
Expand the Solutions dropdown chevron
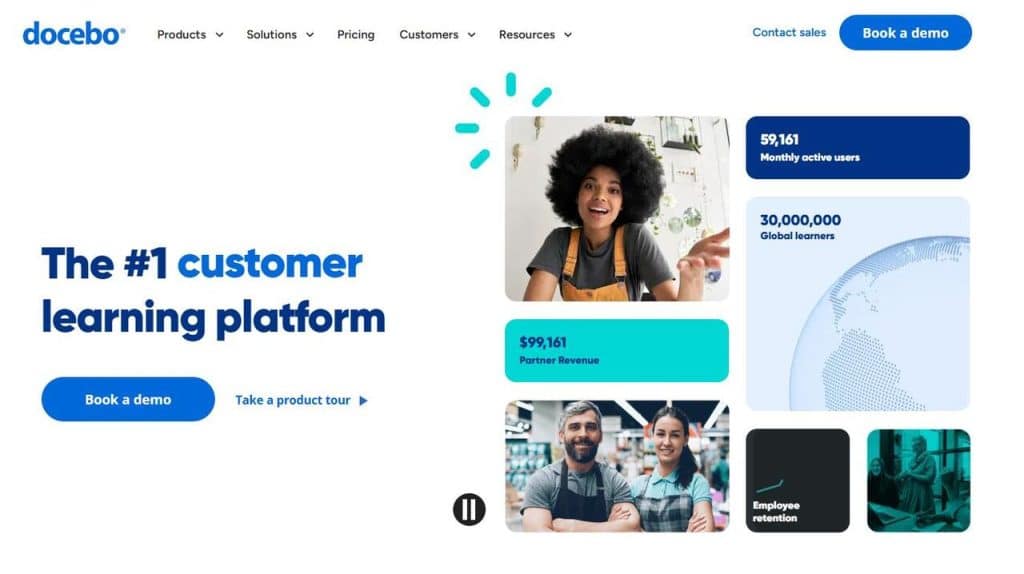(x=310, y=35)
